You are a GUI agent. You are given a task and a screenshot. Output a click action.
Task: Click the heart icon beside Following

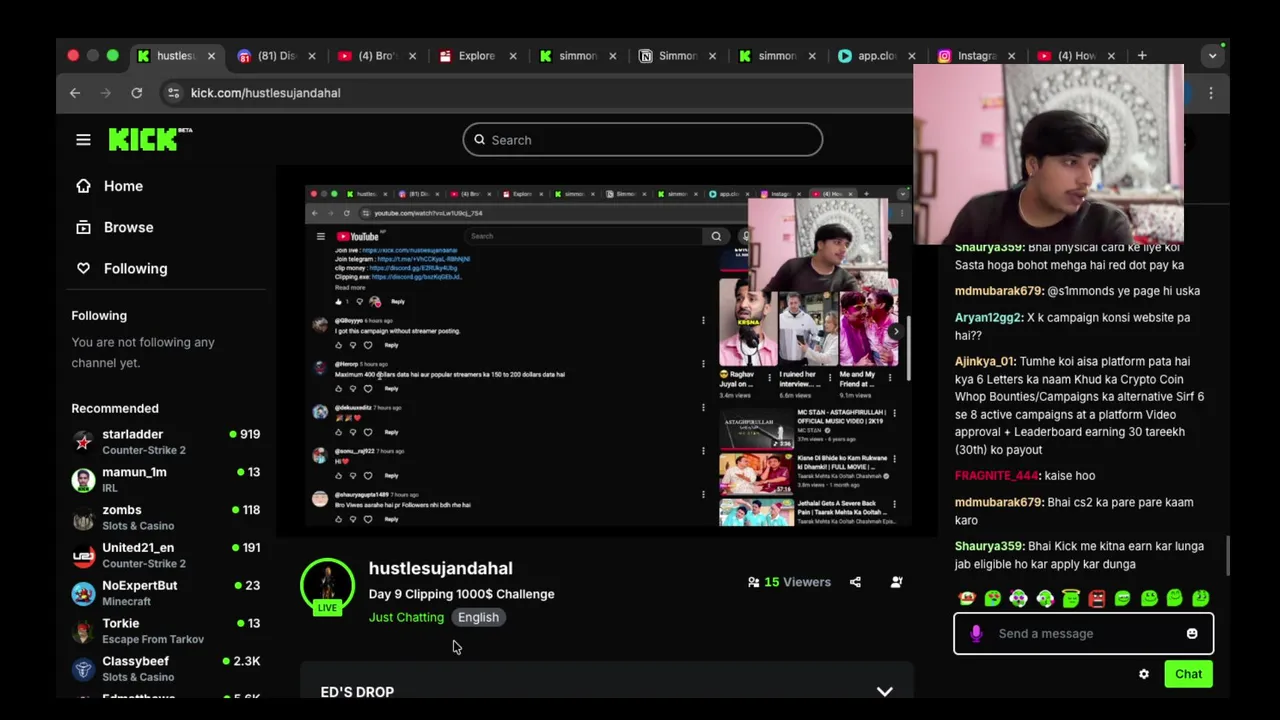[84, 268]
